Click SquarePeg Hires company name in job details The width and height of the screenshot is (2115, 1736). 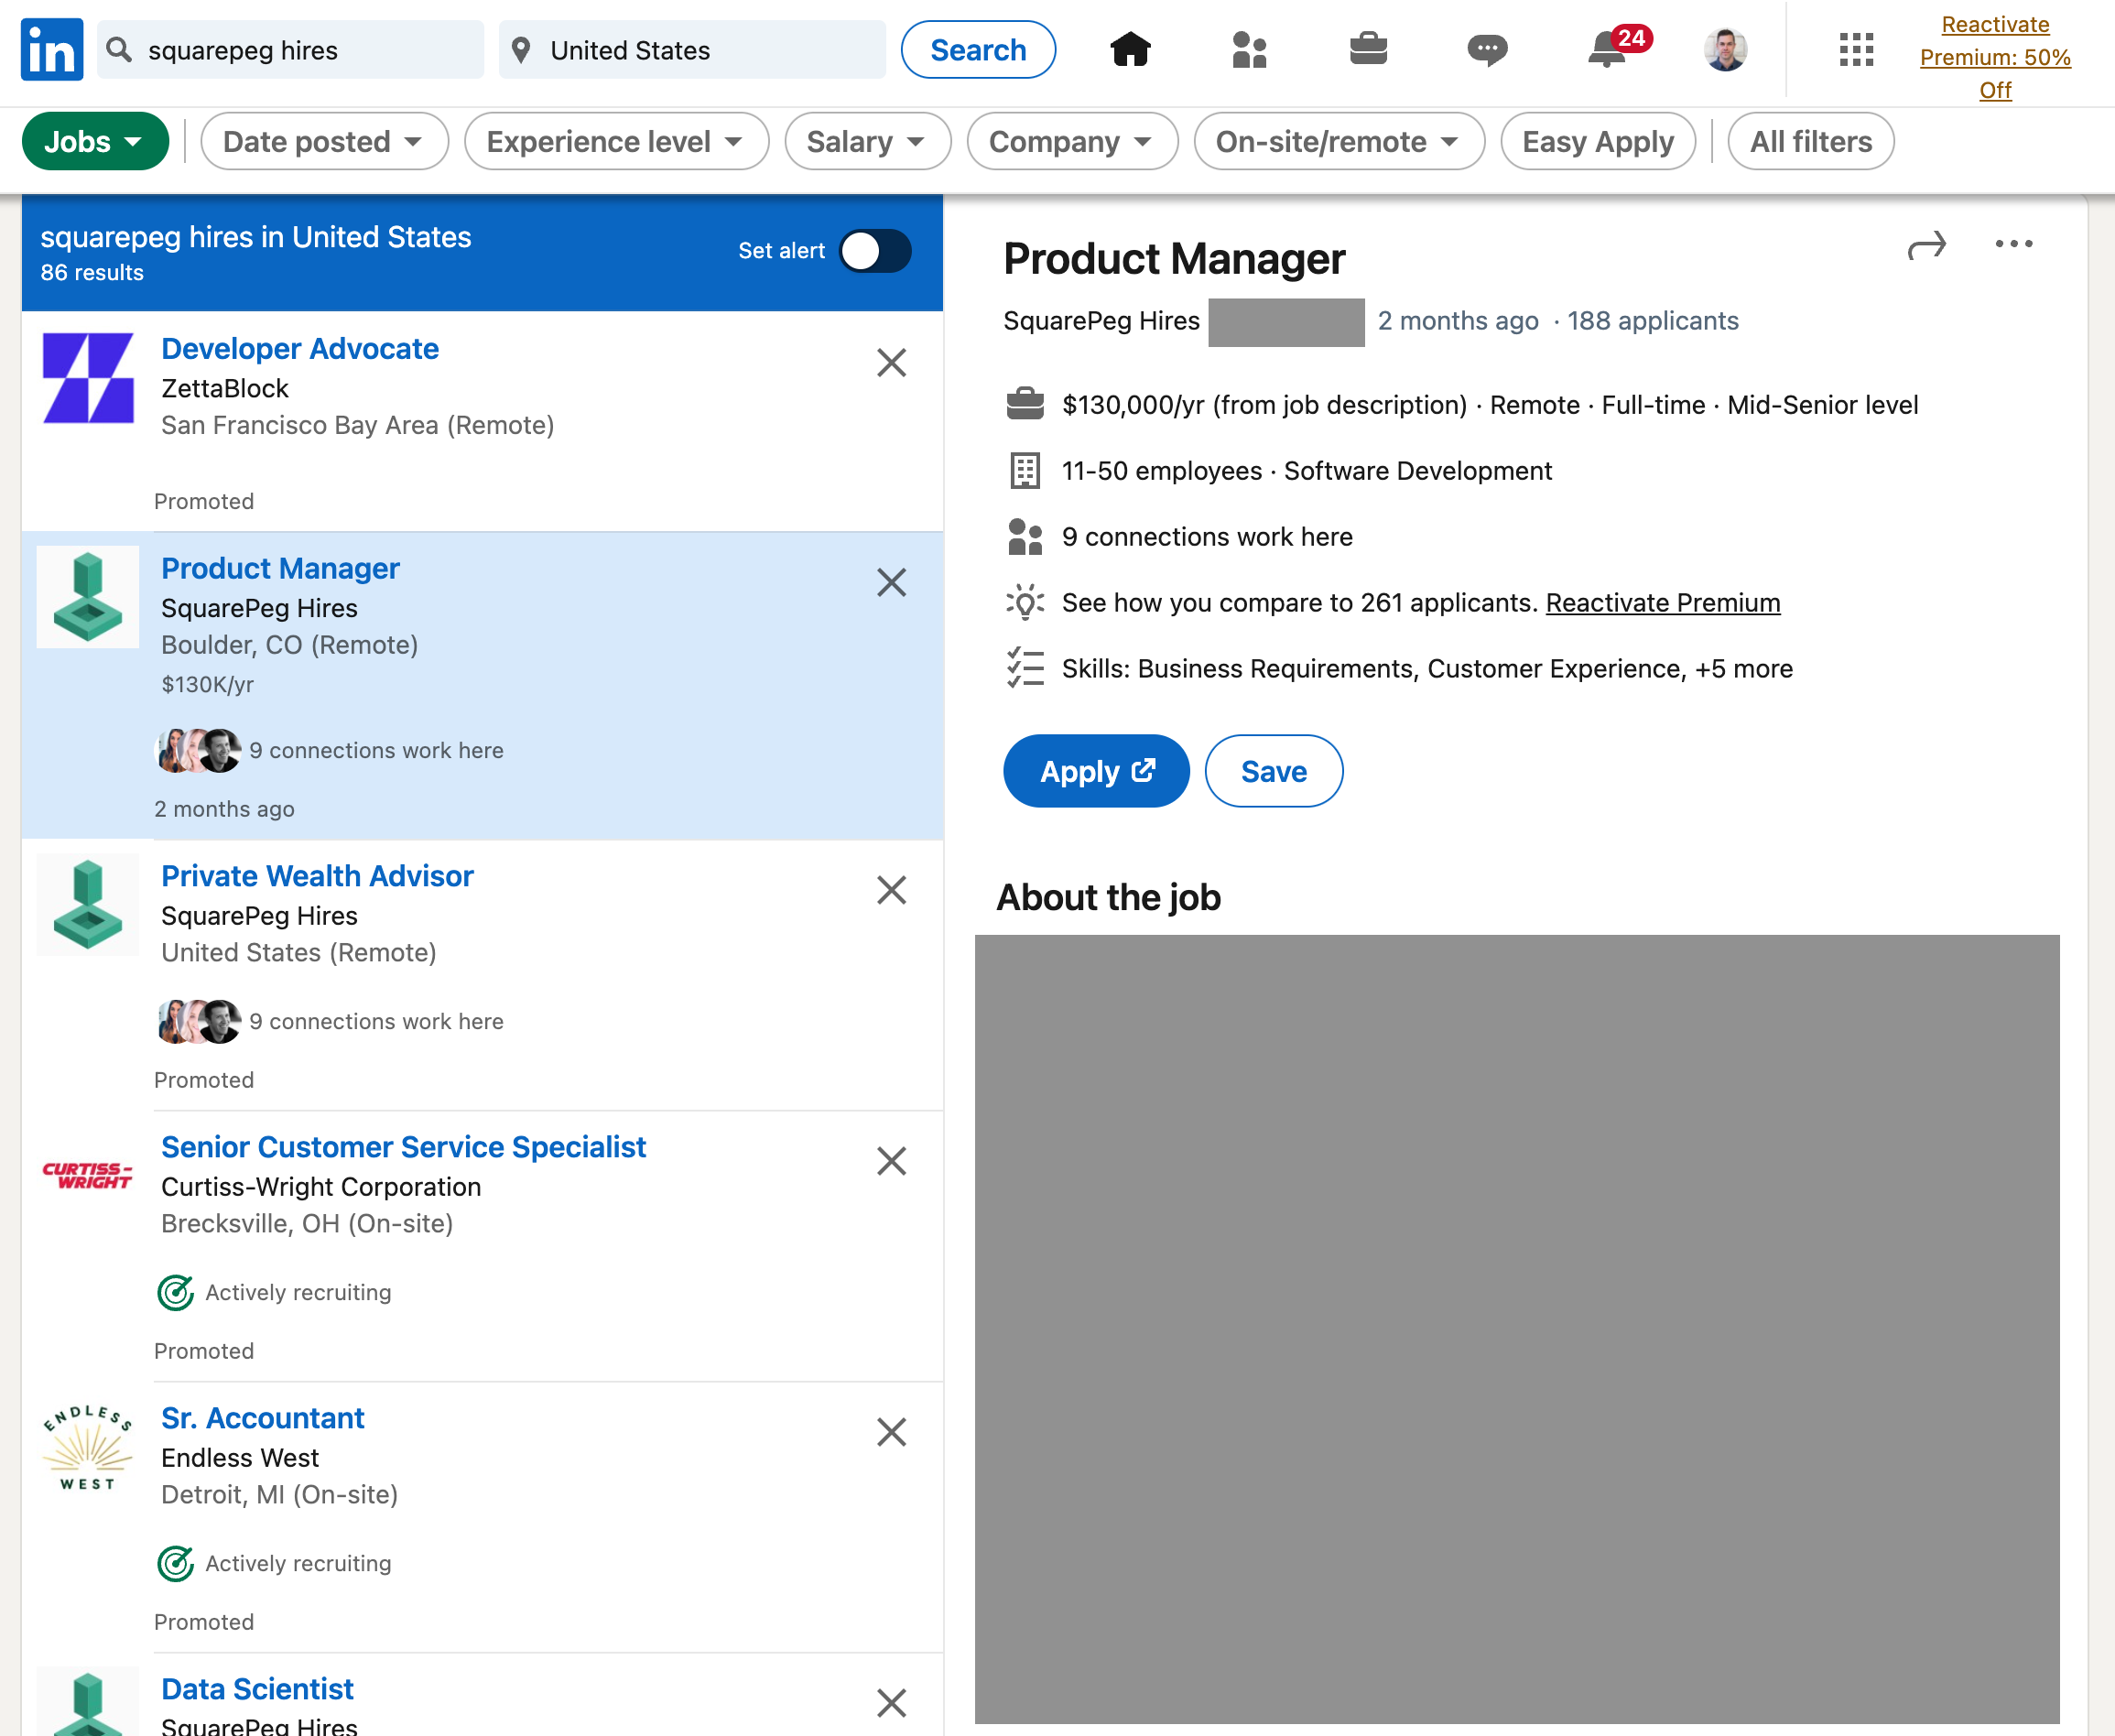tap(1101, 321)
